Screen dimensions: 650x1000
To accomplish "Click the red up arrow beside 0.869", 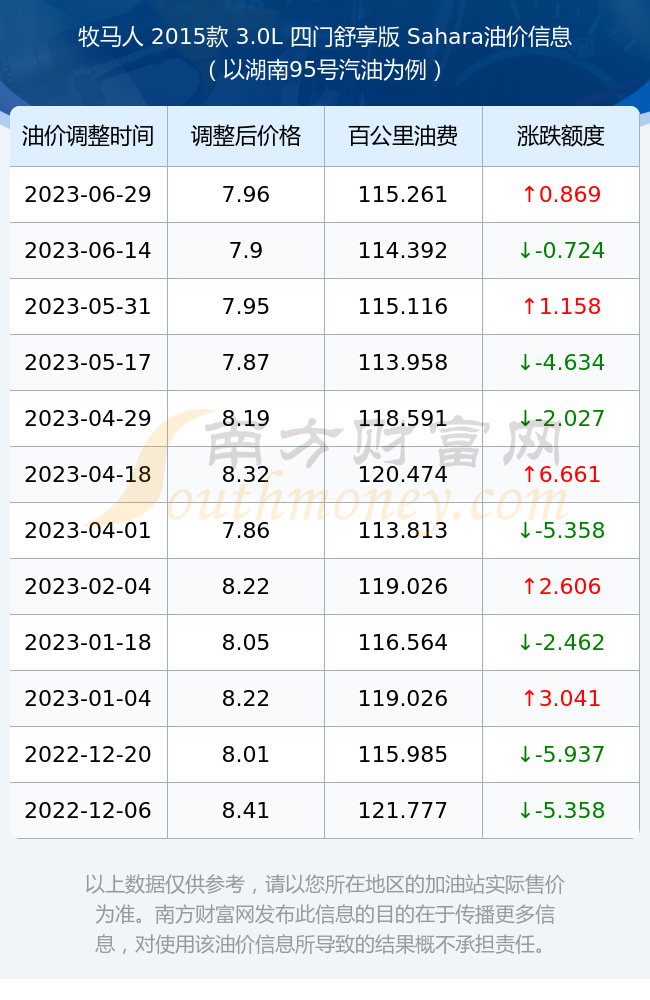I will (x=529, y=195).
